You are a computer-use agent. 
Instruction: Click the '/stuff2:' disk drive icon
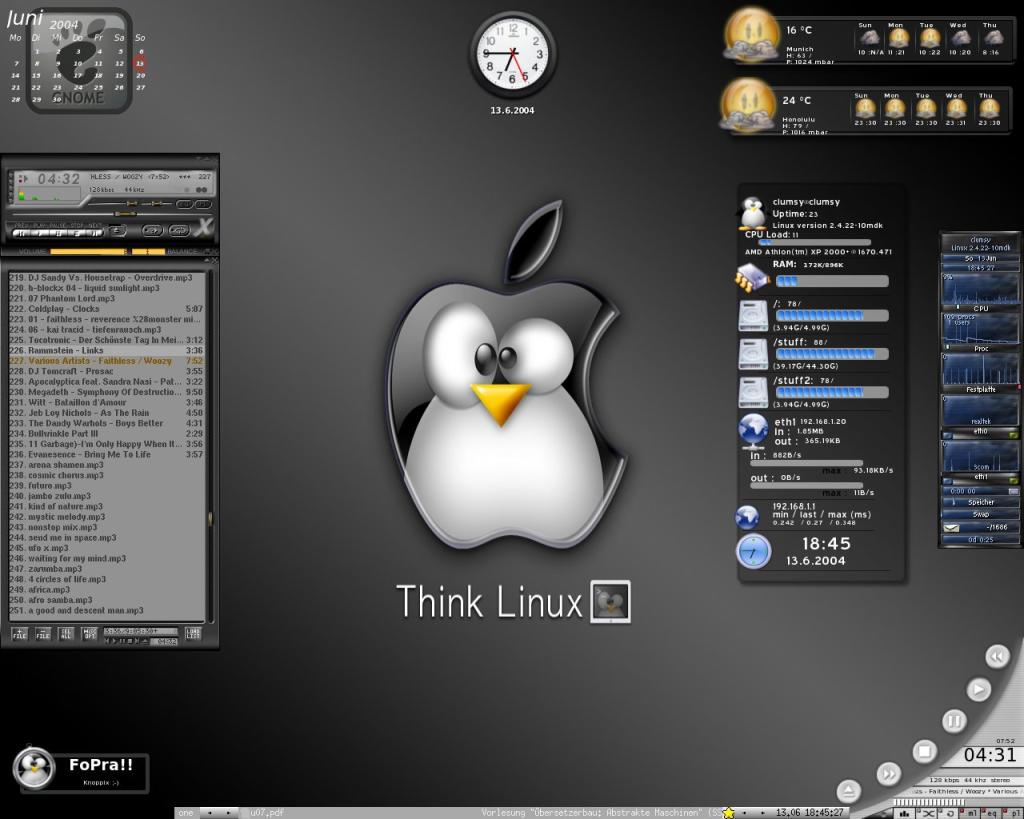[754, 393]
